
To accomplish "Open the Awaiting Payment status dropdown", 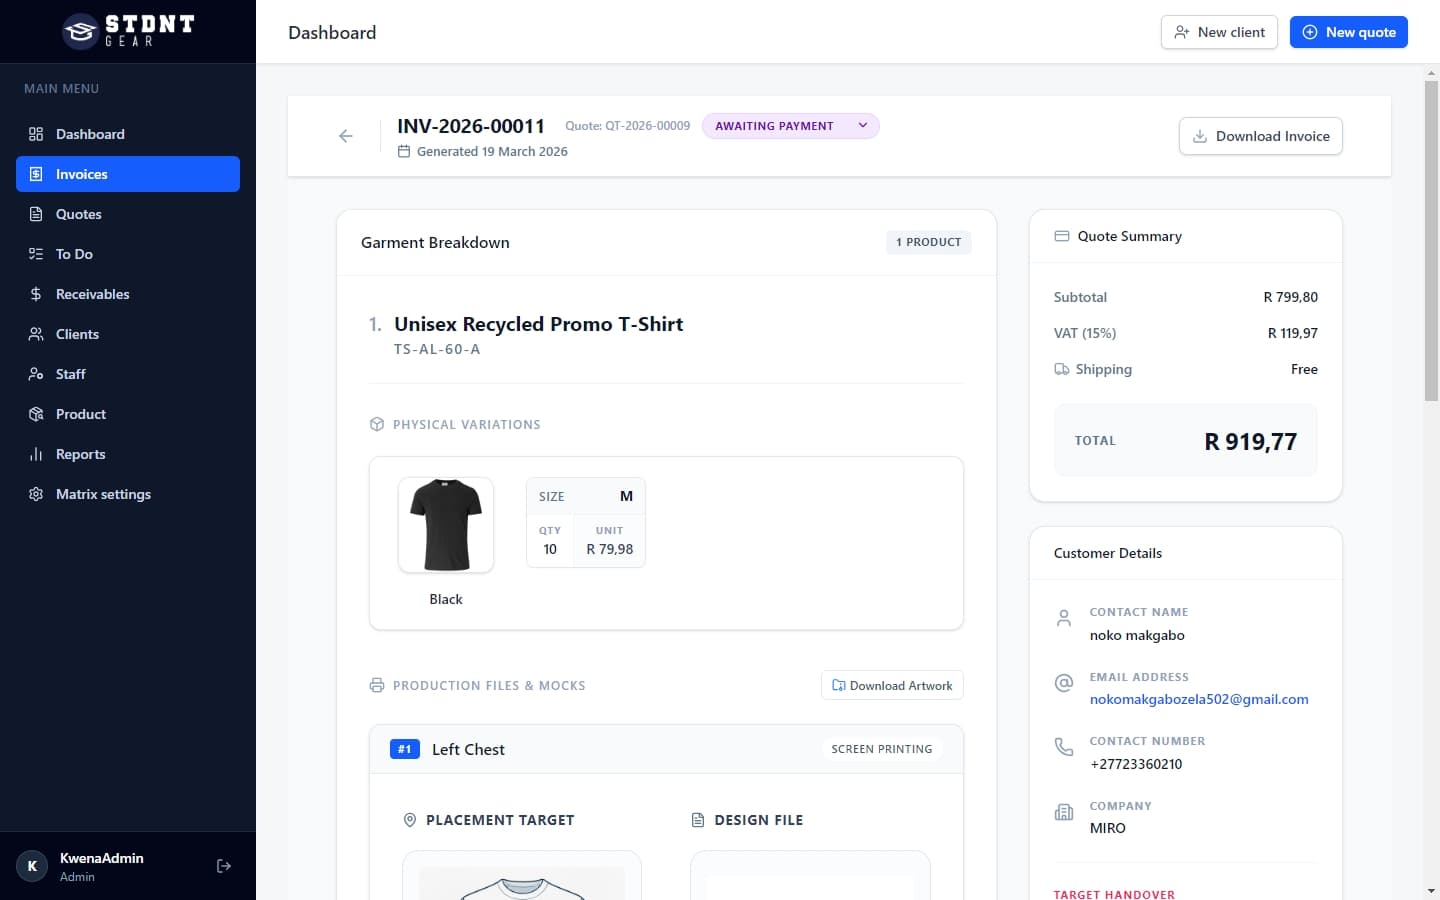I will pyautogui.click(x=791, y=126).
